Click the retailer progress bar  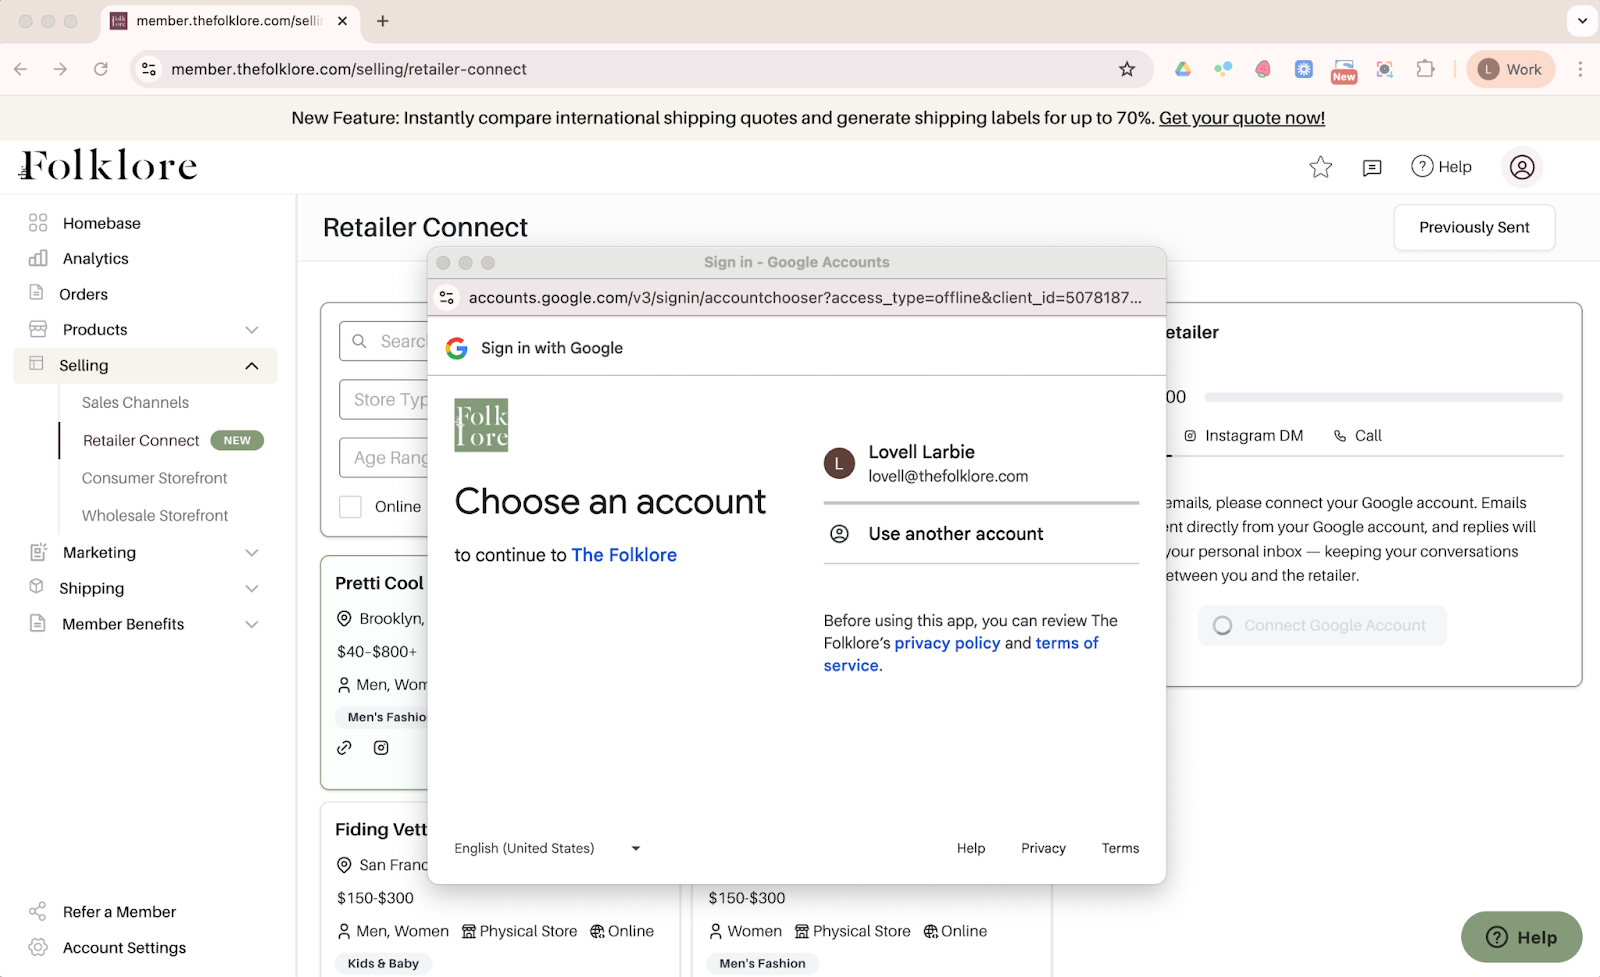pos(1383,397)
